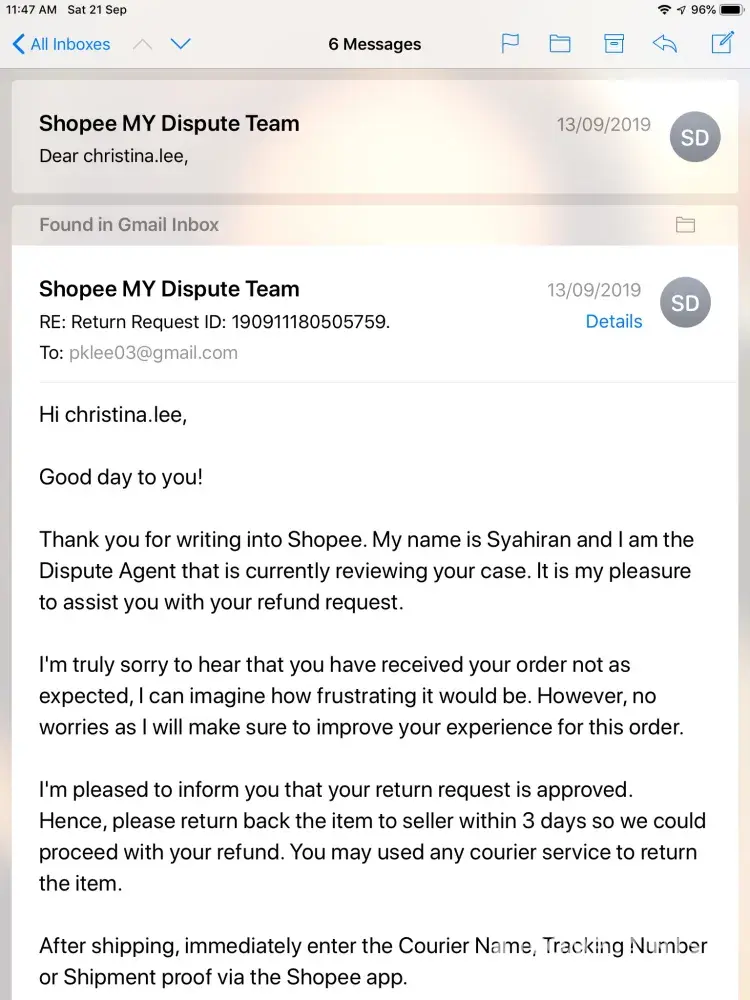The height and width of the screenshot is (1000, 750).
Task: Tap the Wi-Fi icon in status bar
Action: [664, 9]
